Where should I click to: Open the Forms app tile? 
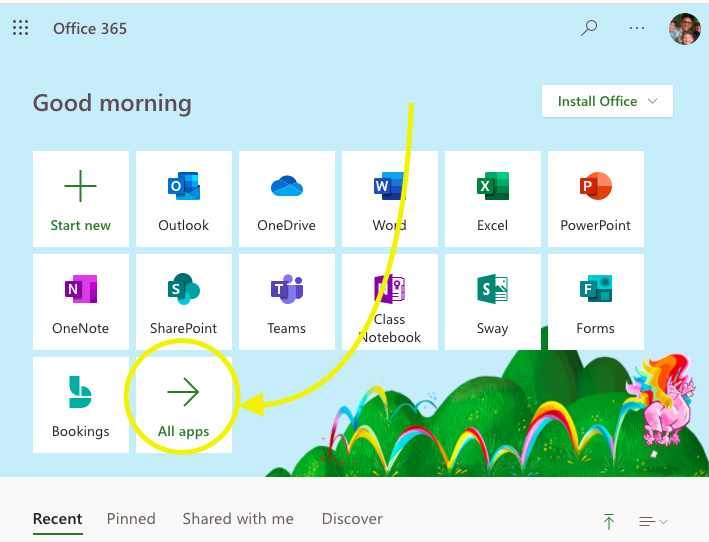pyautogui.click(x=596, y=302)
